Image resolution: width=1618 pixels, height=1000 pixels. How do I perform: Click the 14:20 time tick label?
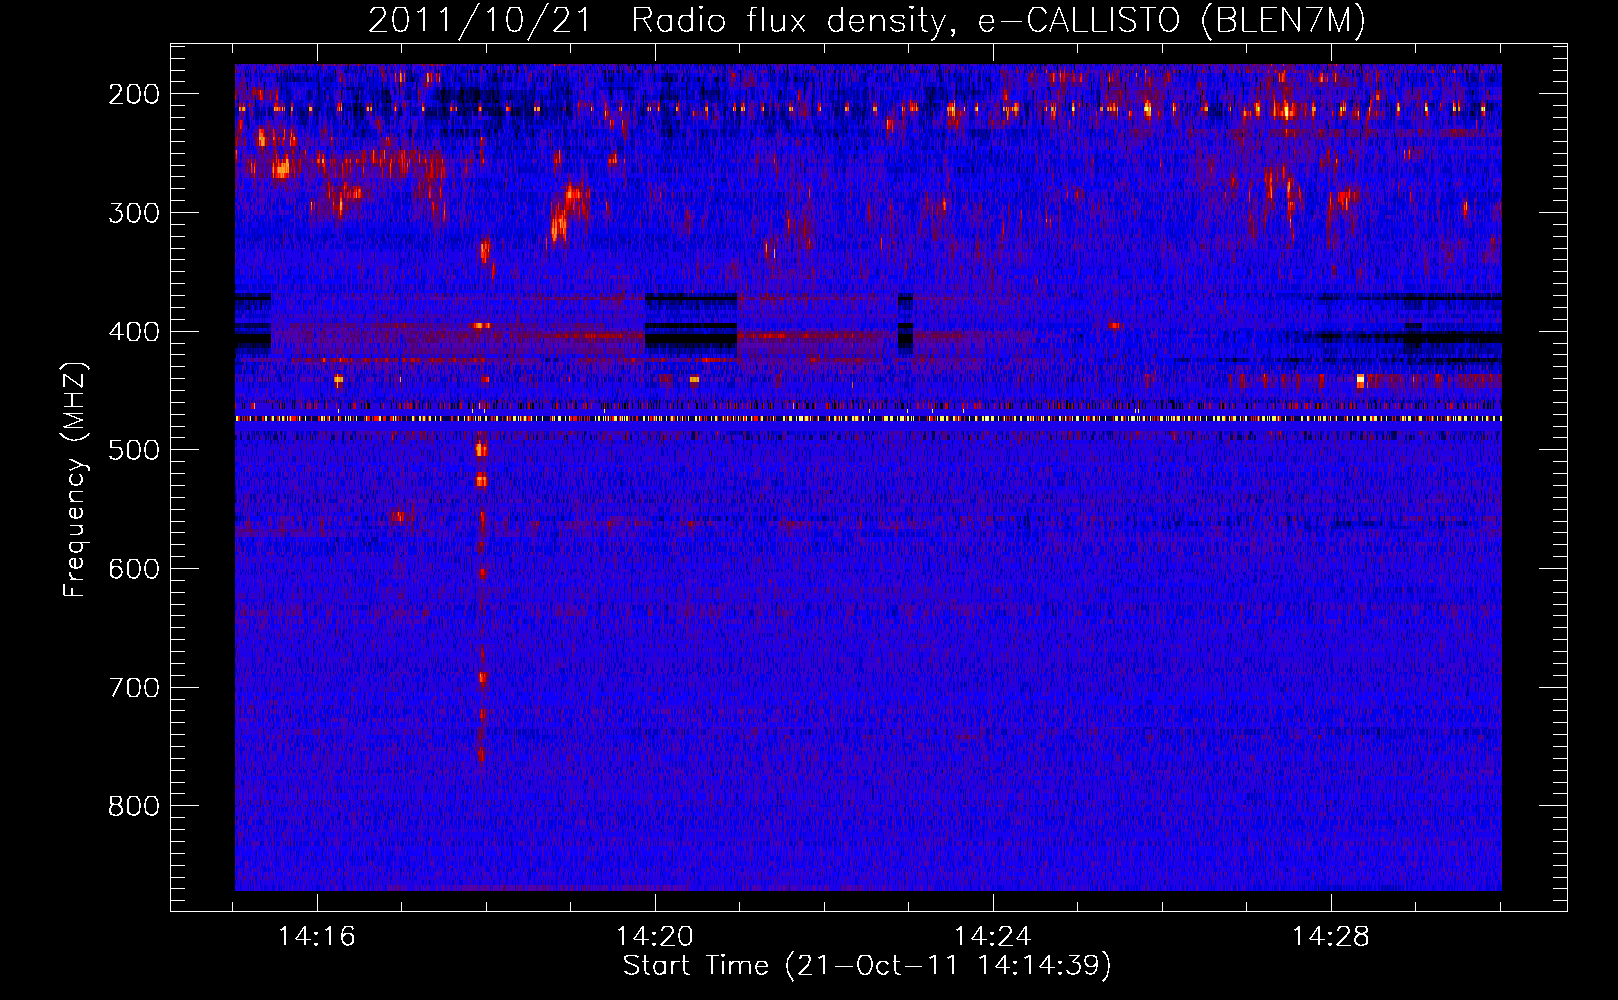pos(655,937)
